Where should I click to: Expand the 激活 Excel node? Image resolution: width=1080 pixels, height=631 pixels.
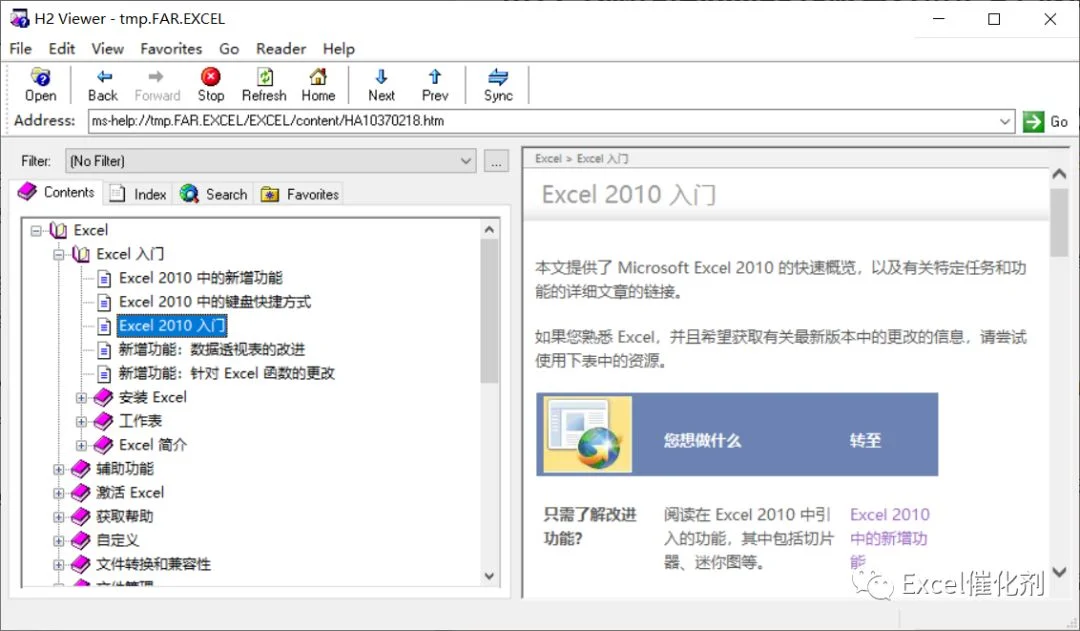coord(59,493)
